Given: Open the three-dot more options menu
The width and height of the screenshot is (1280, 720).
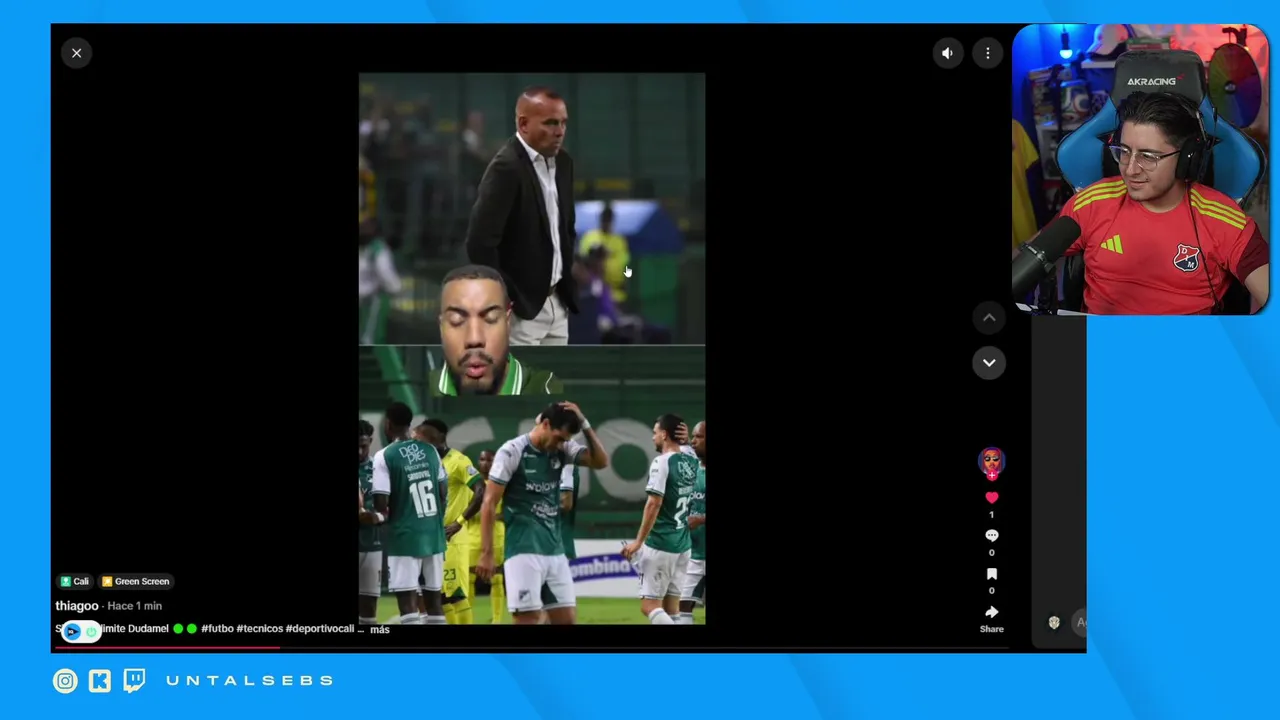Looking at the screenshot, I should (x=988, y=53).
